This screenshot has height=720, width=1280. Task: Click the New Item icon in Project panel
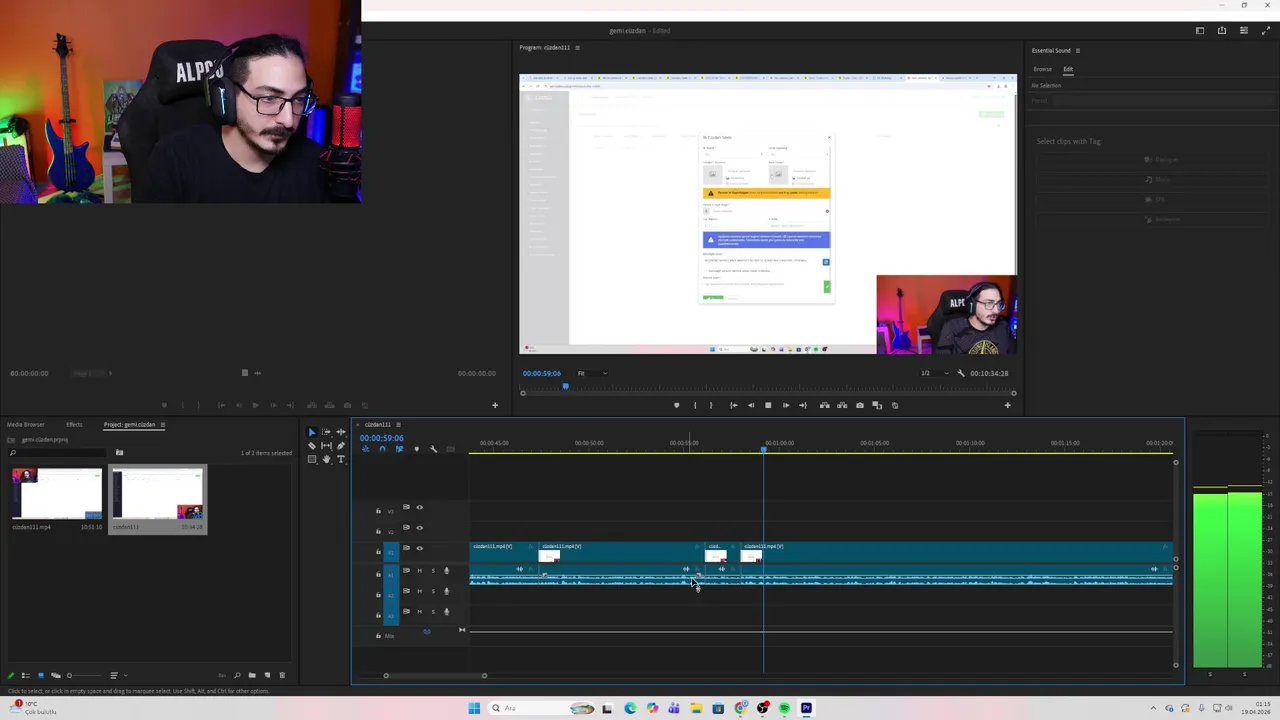coord(267,675)
